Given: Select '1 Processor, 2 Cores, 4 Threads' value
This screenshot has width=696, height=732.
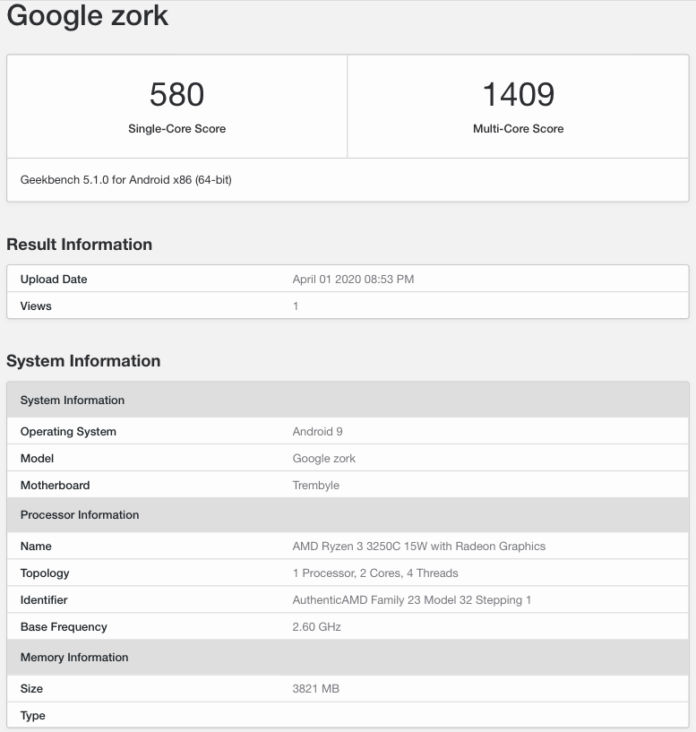Looking at the screenshot, I should 375,573.
